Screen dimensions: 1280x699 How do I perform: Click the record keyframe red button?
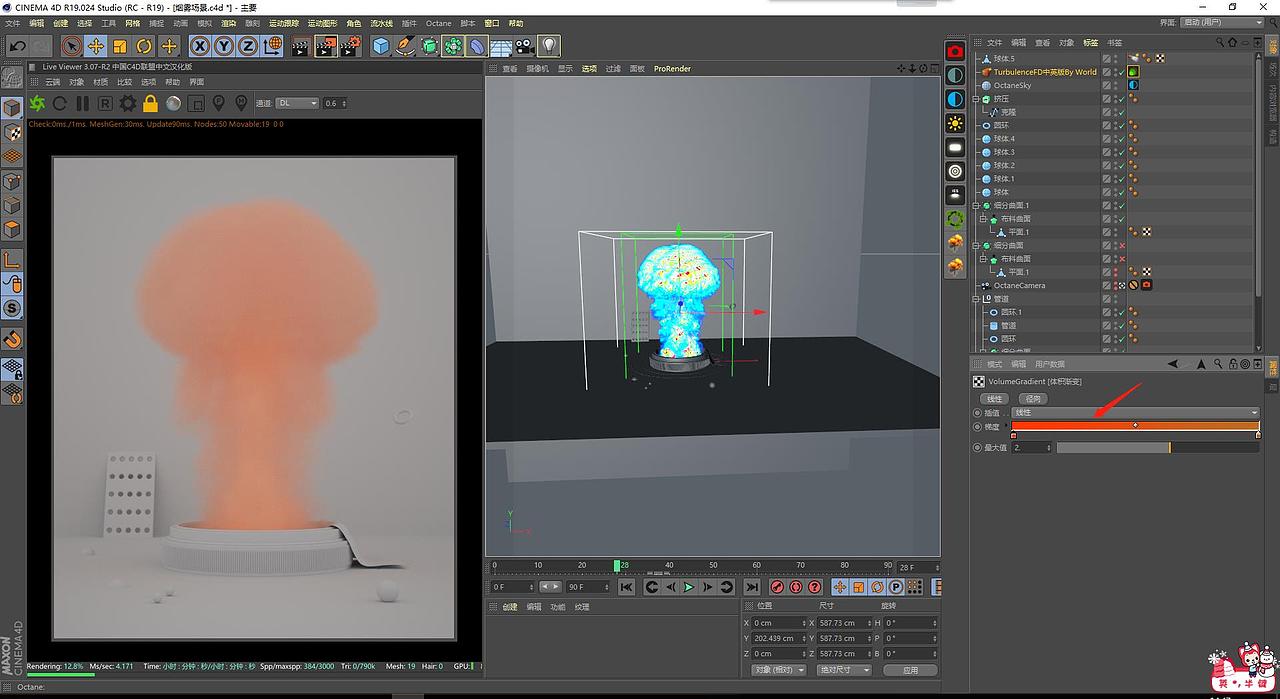tap(778, 587)
